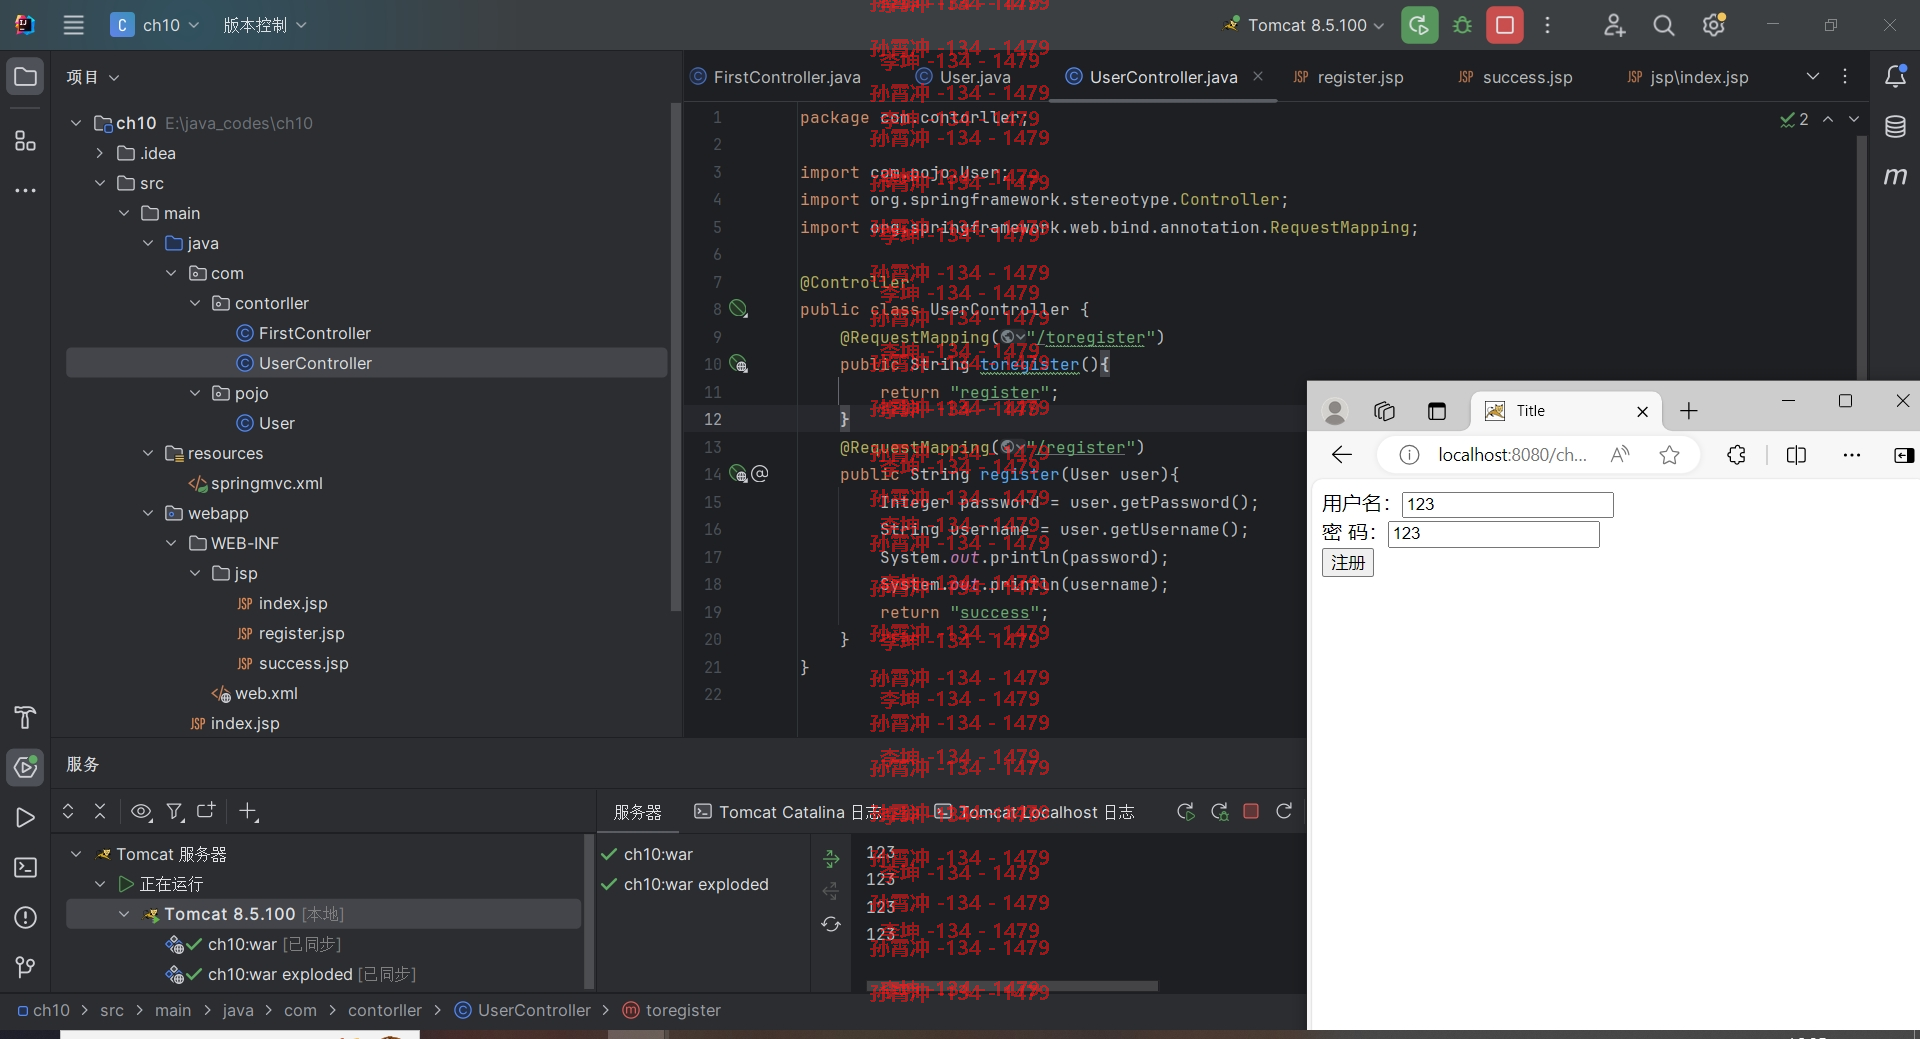Add page to favorites star in browser

click(x=1669, y=455)
